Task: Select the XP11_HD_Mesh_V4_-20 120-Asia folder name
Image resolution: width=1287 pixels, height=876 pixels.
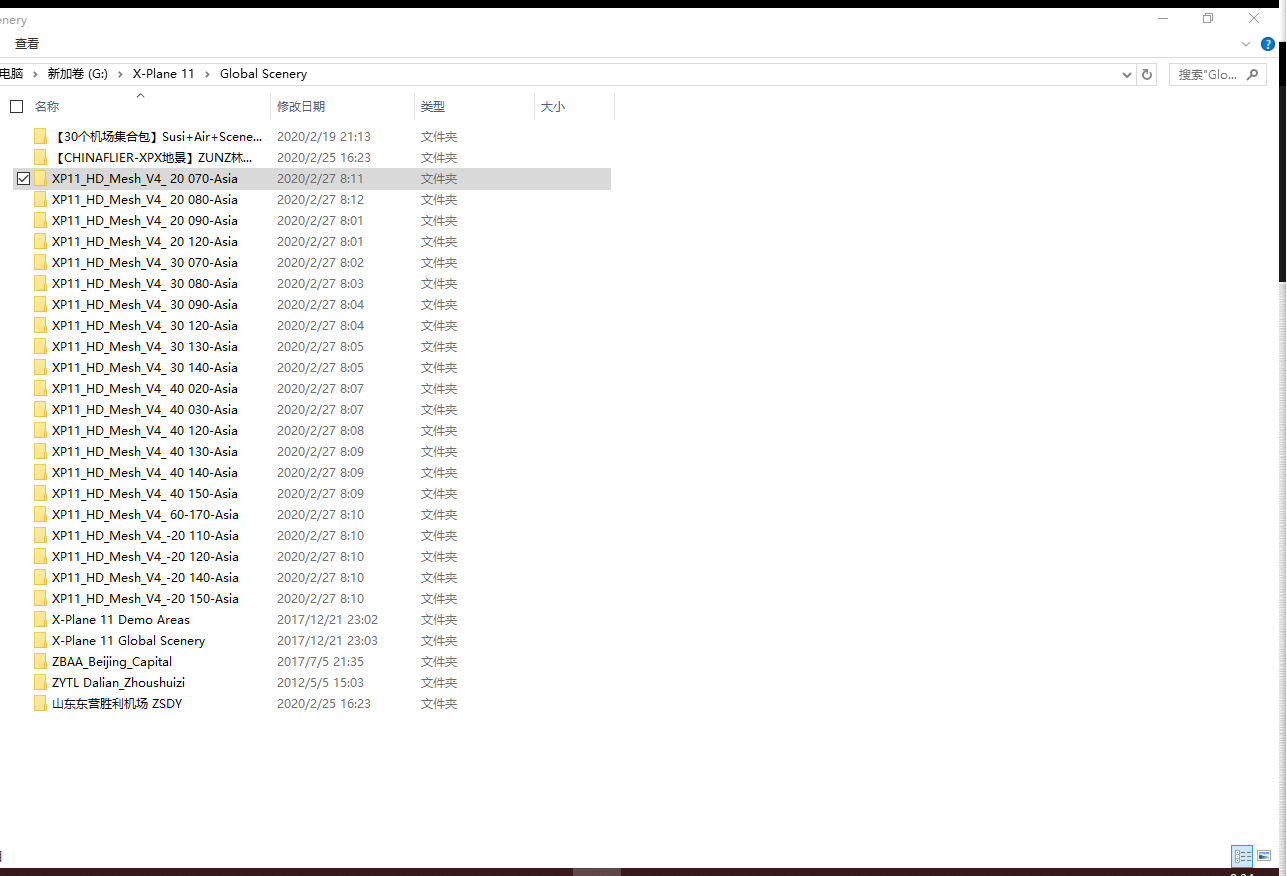Action: (x=145, y=556)
